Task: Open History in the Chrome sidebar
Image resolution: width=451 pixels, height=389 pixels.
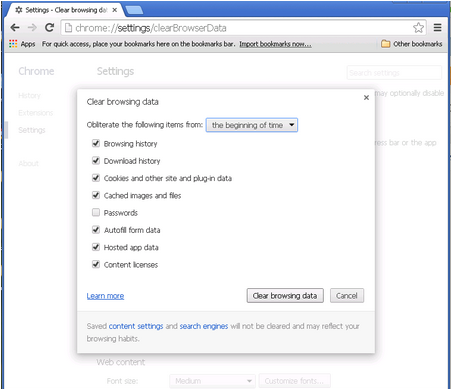Action: 29,96
